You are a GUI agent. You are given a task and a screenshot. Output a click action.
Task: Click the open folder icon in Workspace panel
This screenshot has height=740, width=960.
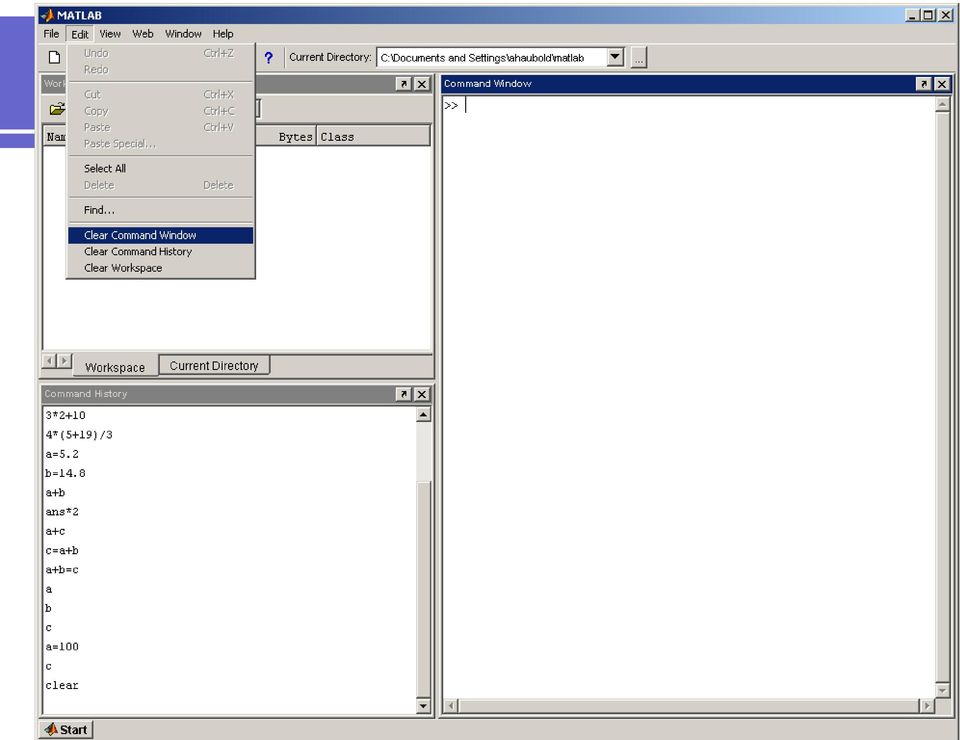click(57, 109)
